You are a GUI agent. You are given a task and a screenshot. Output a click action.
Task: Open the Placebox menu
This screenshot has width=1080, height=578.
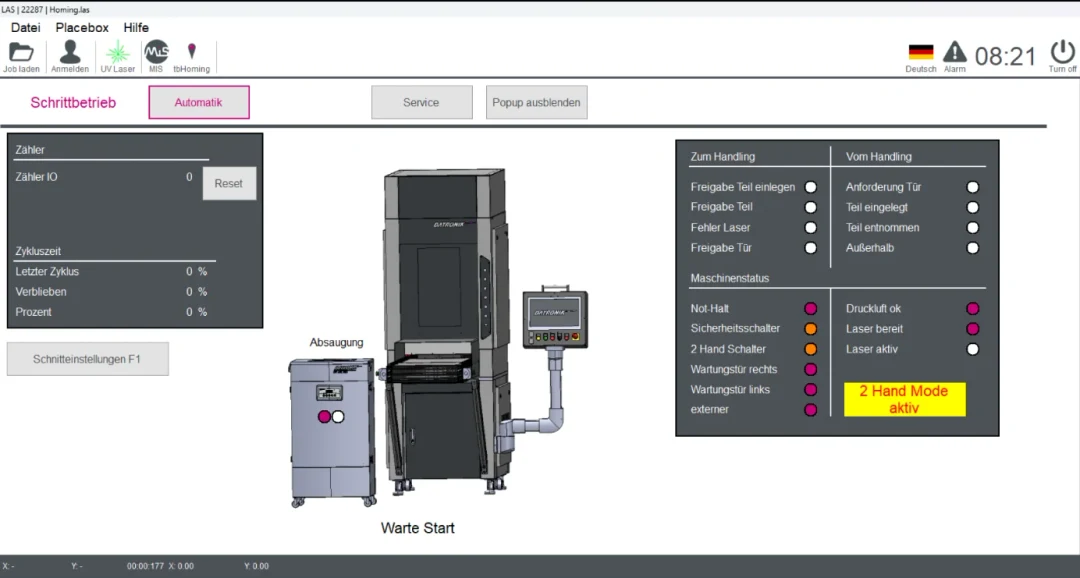pyautogui.click(x=82, y=27)
